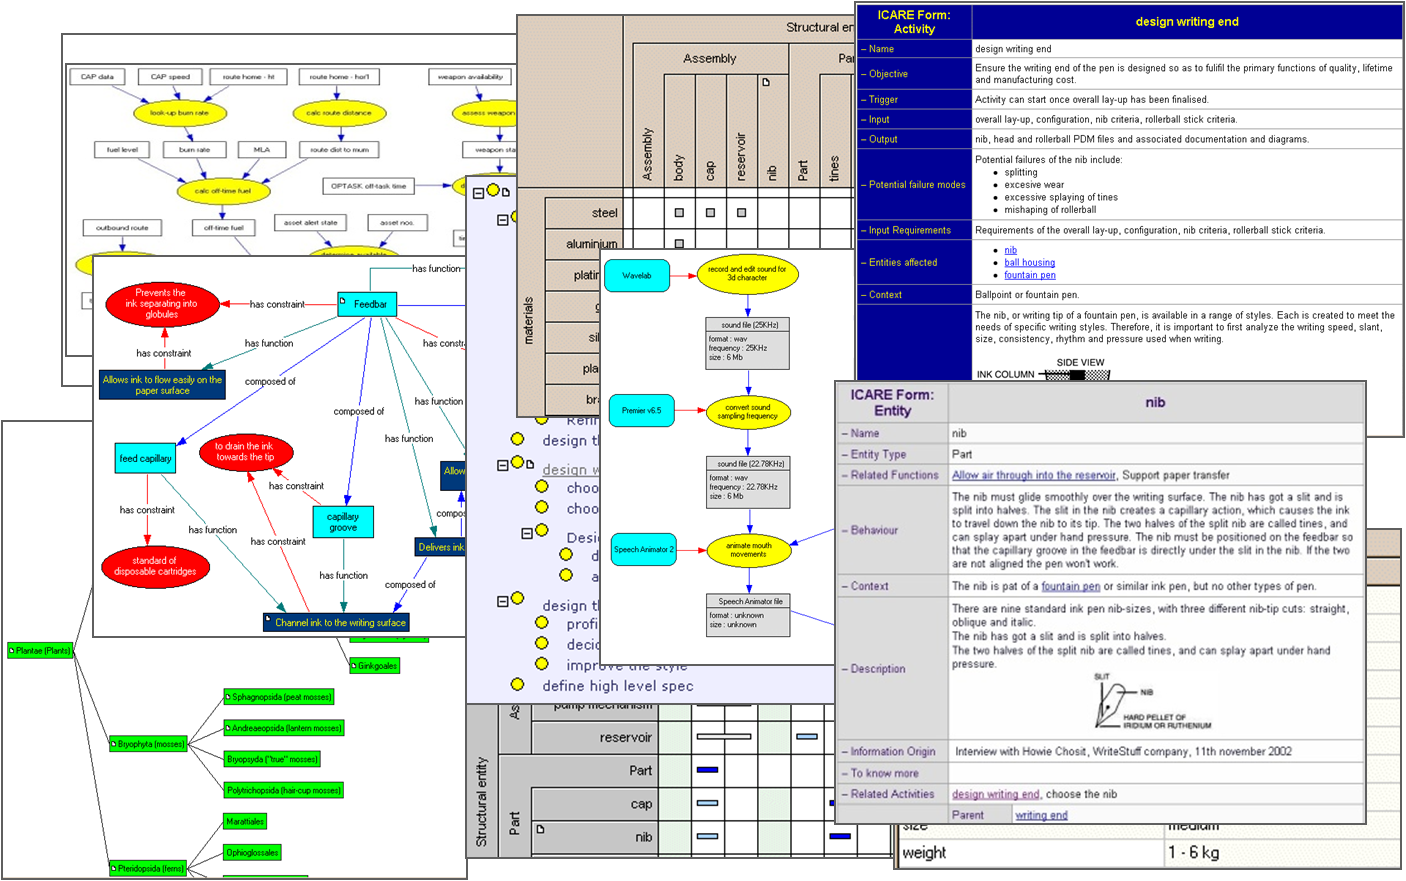Toggle the steel and reservoir matrix checkbox
The image size is (1406, 881).
point(741,212)
